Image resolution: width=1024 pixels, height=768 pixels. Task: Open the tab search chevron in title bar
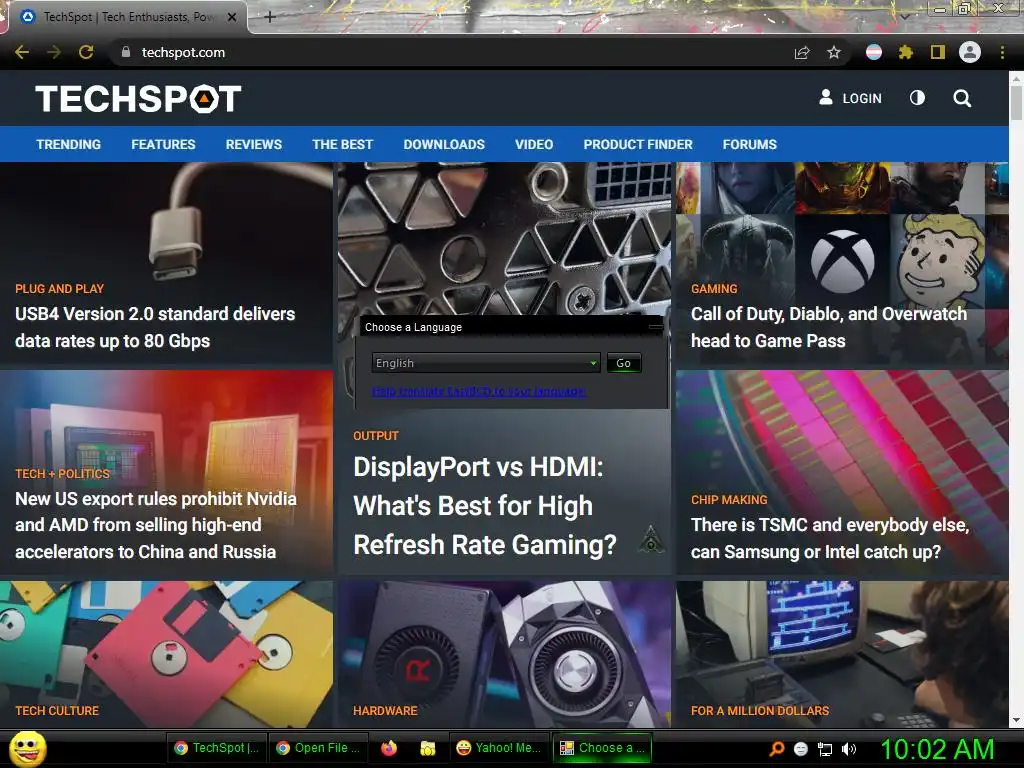tap(904, 16)
